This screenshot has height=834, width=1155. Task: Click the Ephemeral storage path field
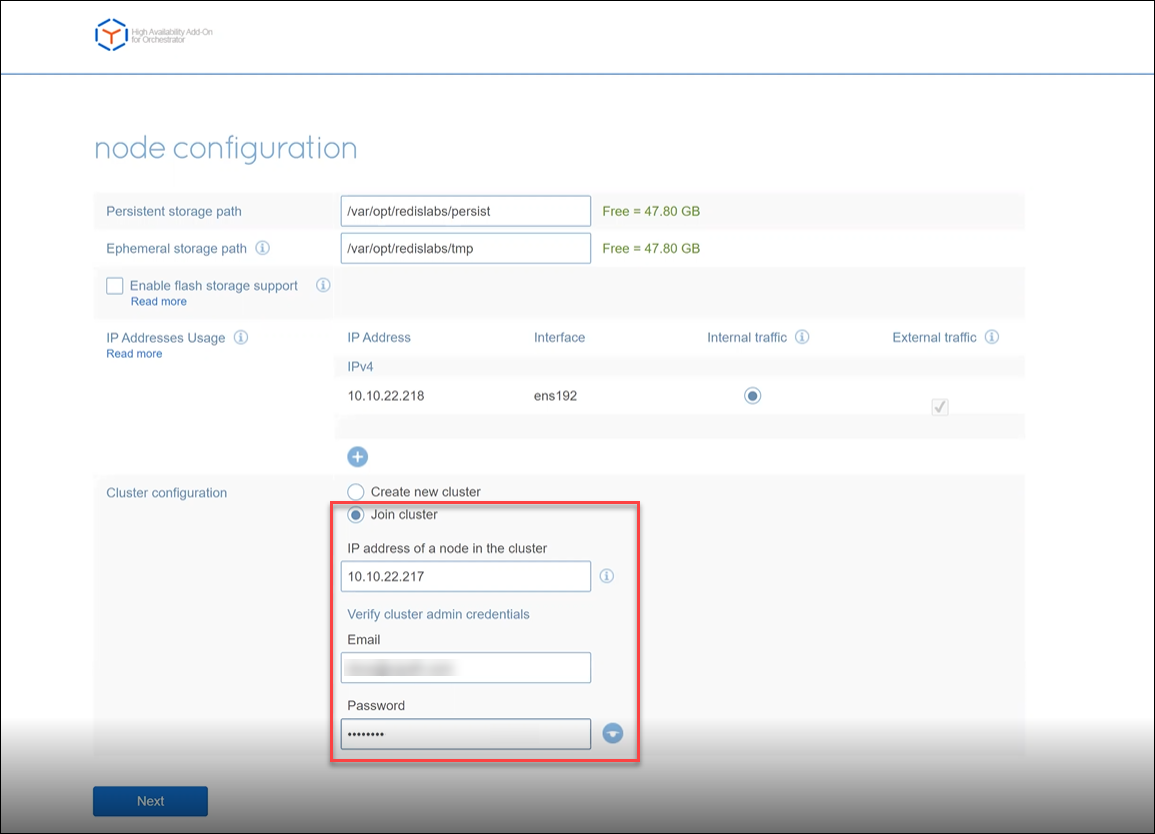click(x=465, y=248)
